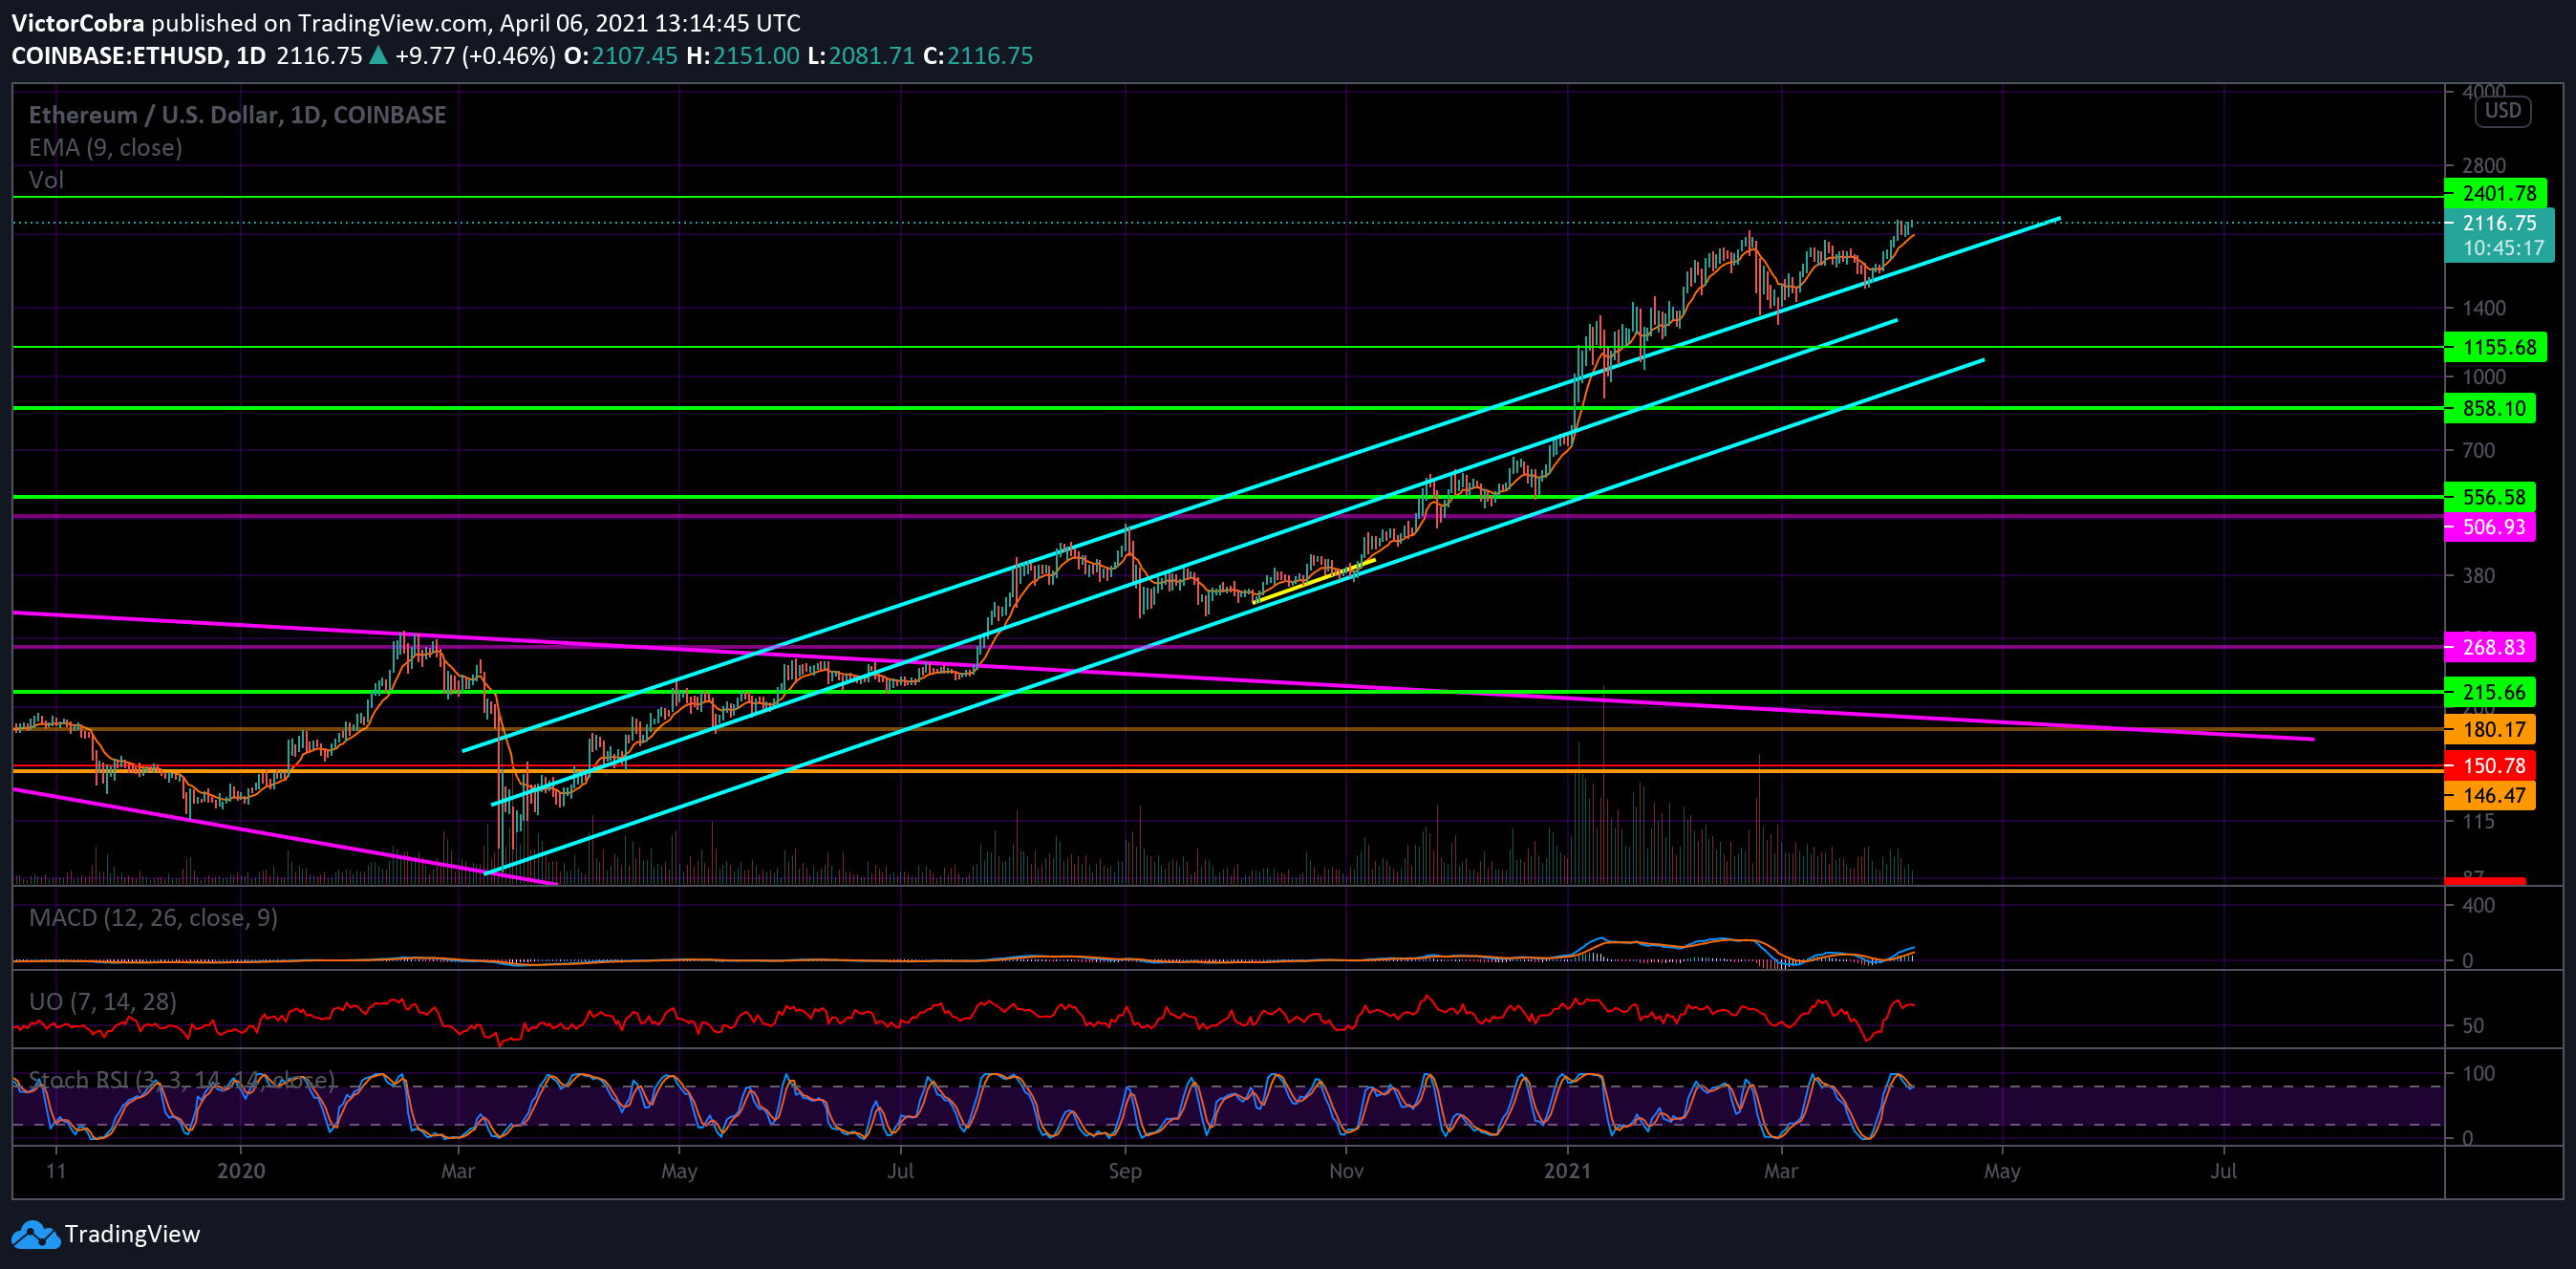
Task: Click the H:2151.00 high value
Action: (743, 56)
